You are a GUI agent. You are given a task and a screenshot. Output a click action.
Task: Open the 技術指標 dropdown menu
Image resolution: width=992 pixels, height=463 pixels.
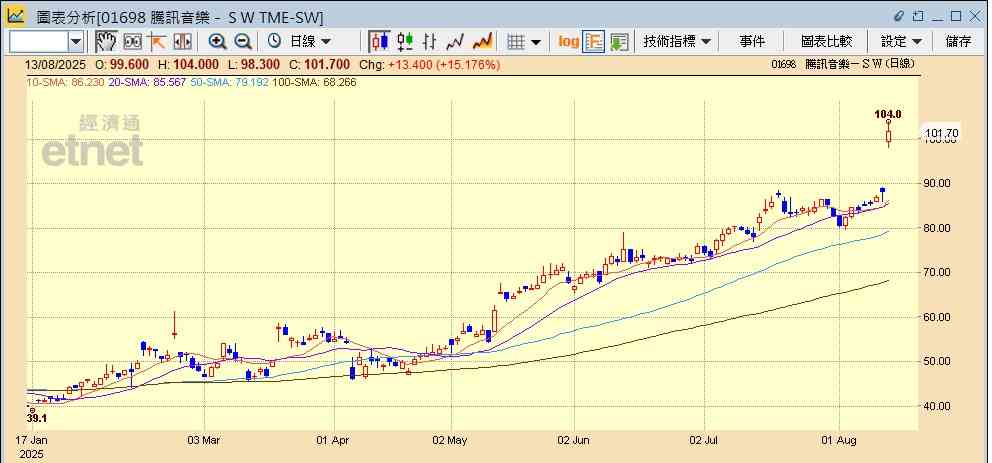(677, 42)
